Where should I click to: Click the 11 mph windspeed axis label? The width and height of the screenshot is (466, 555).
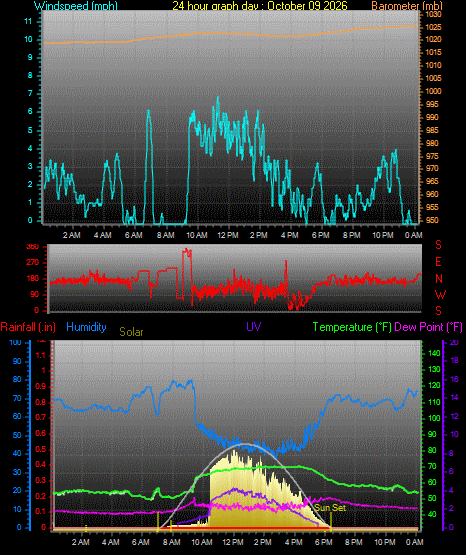28,22
